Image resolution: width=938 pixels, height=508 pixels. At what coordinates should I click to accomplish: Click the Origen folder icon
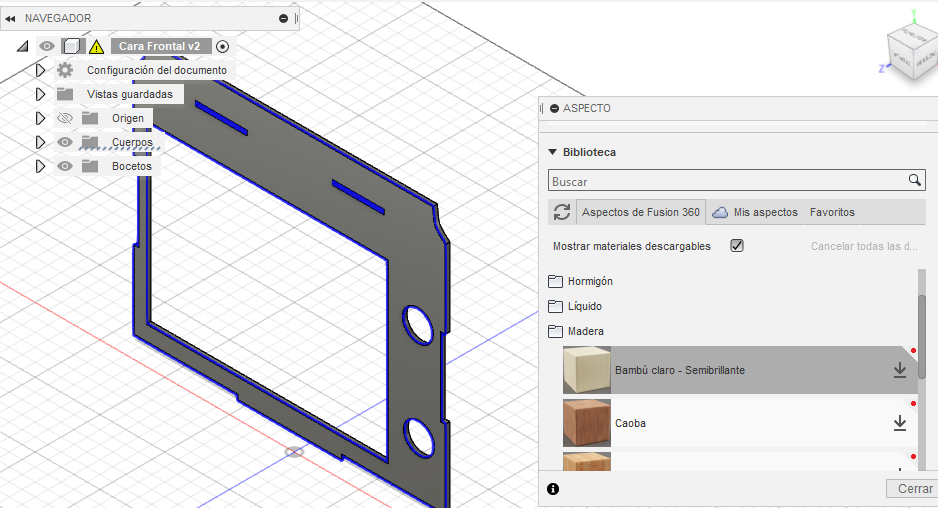pos(90,118)
